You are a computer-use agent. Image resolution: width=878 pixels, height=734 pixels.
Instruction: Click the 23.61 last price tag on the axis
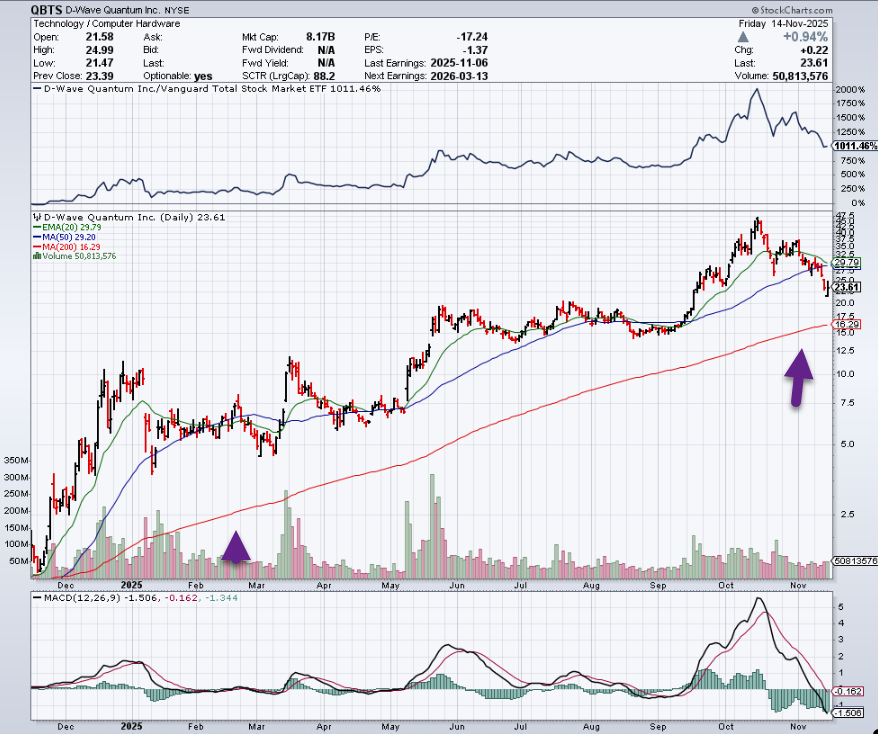tap(848, 287)
